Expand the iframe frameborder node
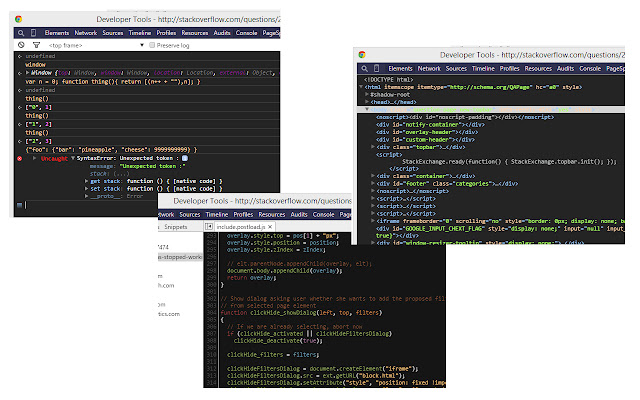 373,221
